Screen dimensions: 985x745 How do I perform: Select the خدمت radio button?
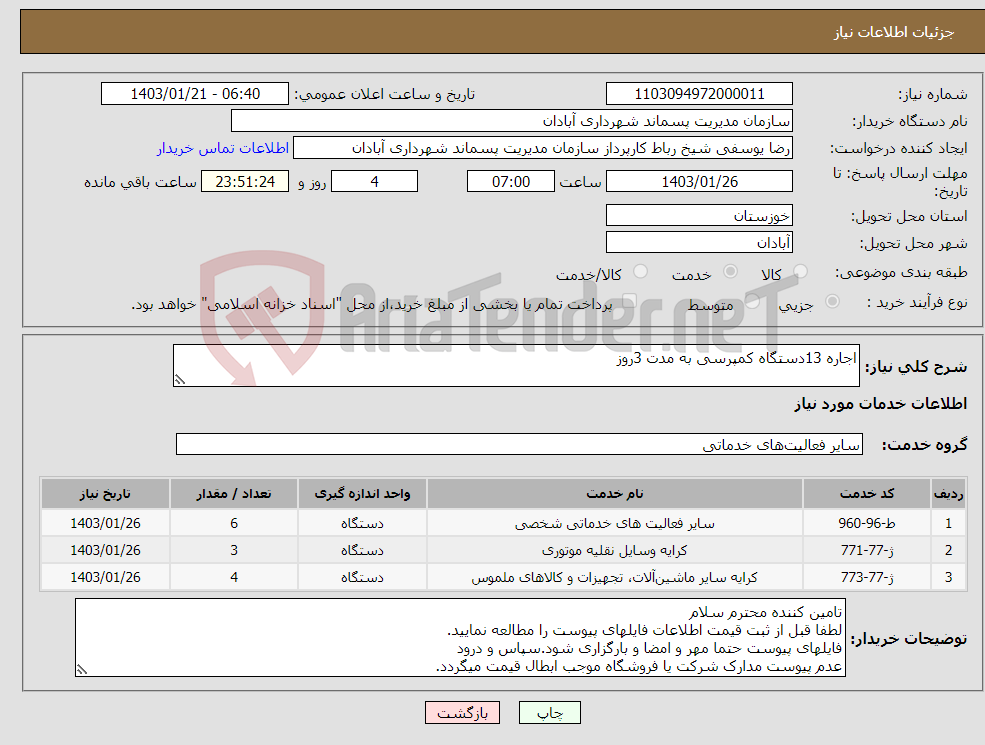(x=730, y=272)
